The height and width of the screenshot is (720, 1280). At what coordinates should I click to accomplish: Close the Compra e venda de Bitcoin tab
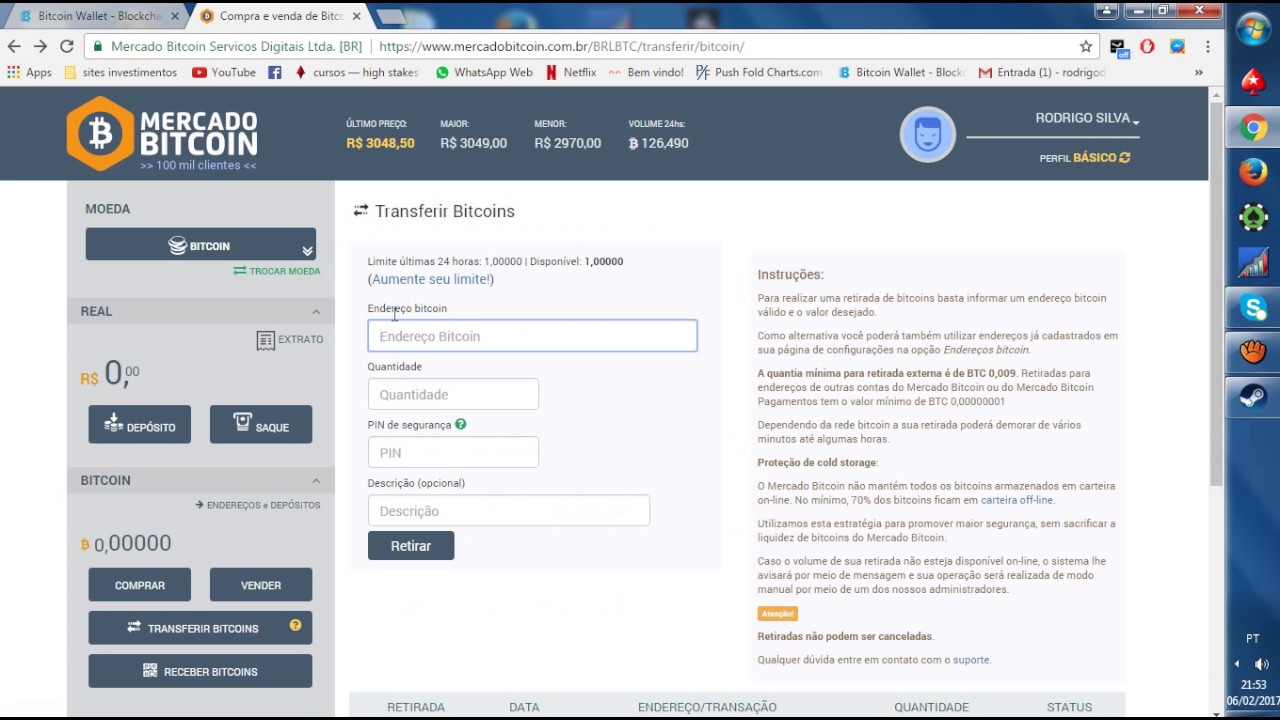click(356, 16)
